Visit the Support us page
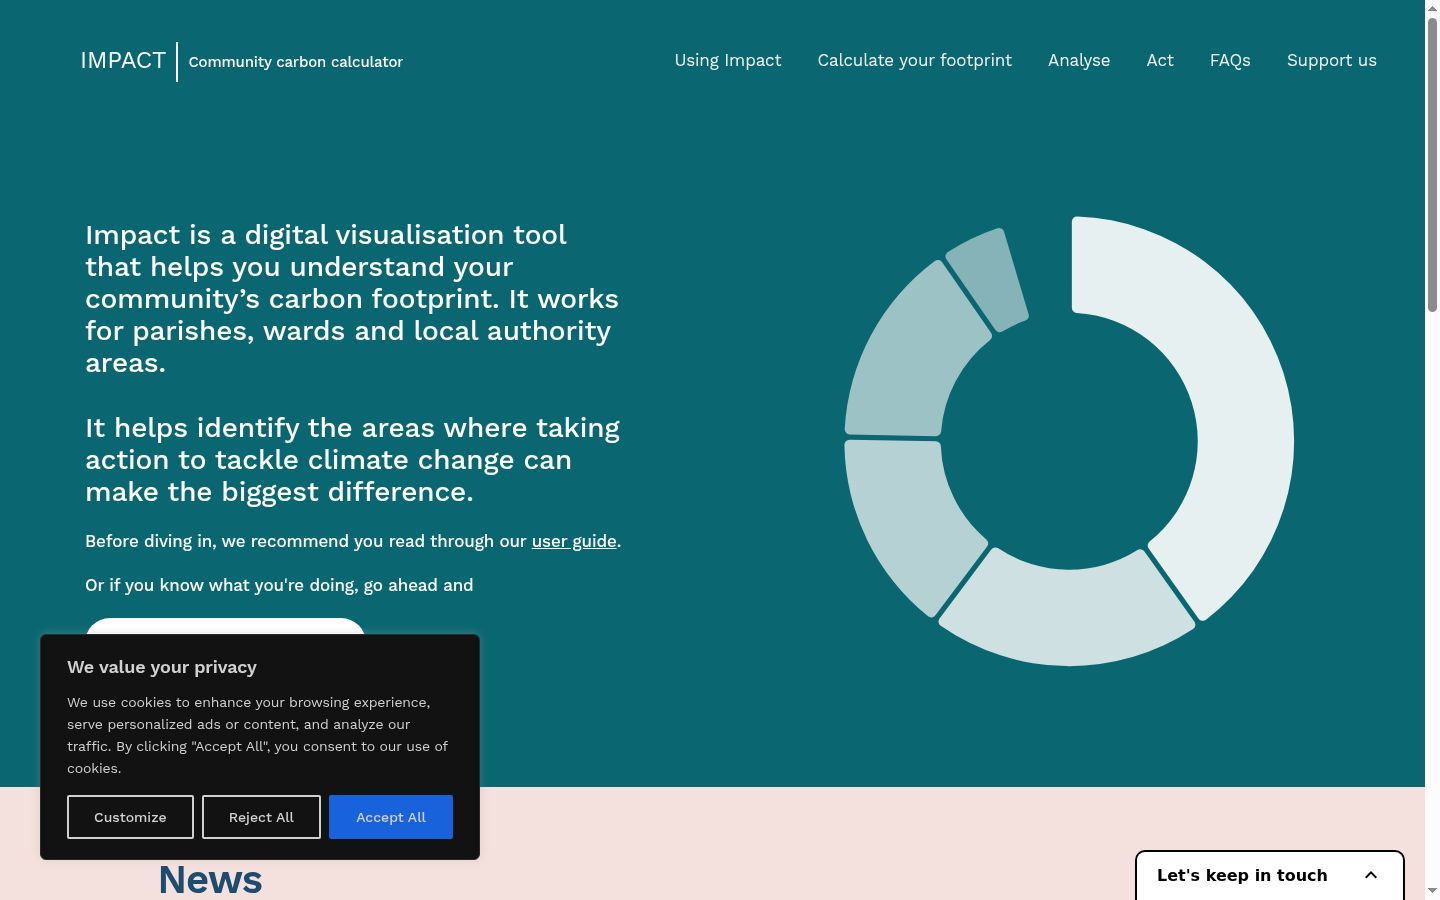Image resolution: width=1440 pixels, height=900 pixels. (1332, 60)
